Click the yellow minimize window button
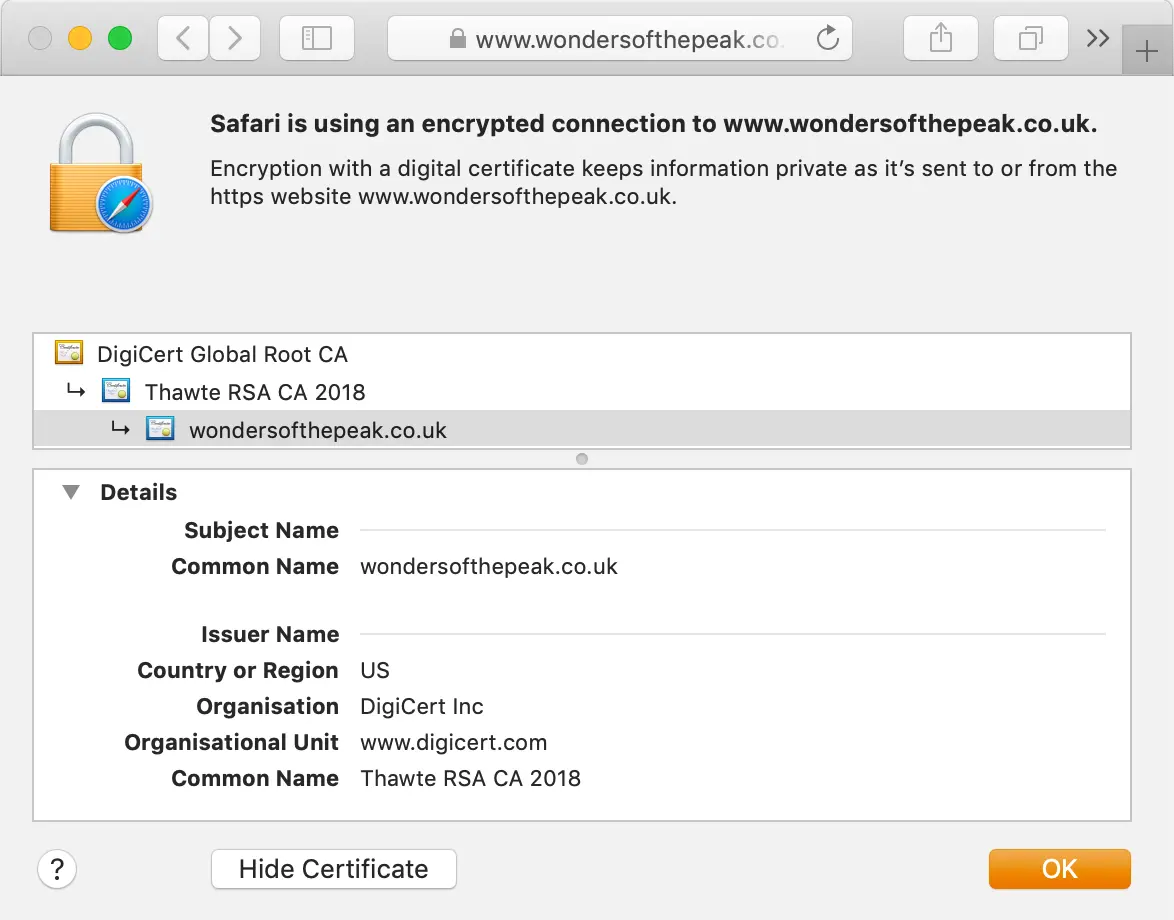The height and width of the screenshot is (920, 1174). coord(80,37)
